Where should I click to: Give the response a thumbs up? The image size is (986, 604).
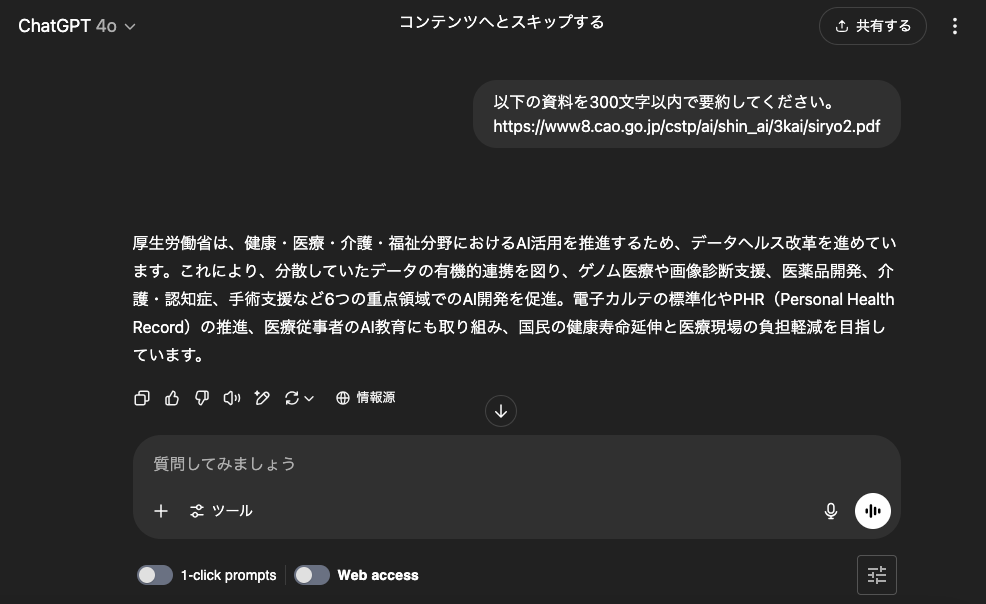pyautogui.click(x=172, y=398)
